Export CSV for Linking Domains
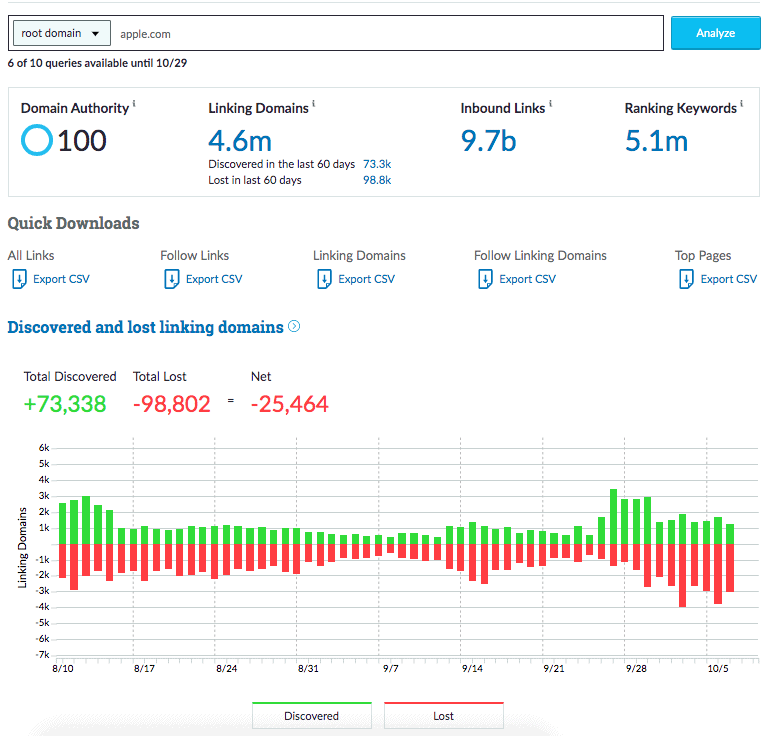 [367, 279]
